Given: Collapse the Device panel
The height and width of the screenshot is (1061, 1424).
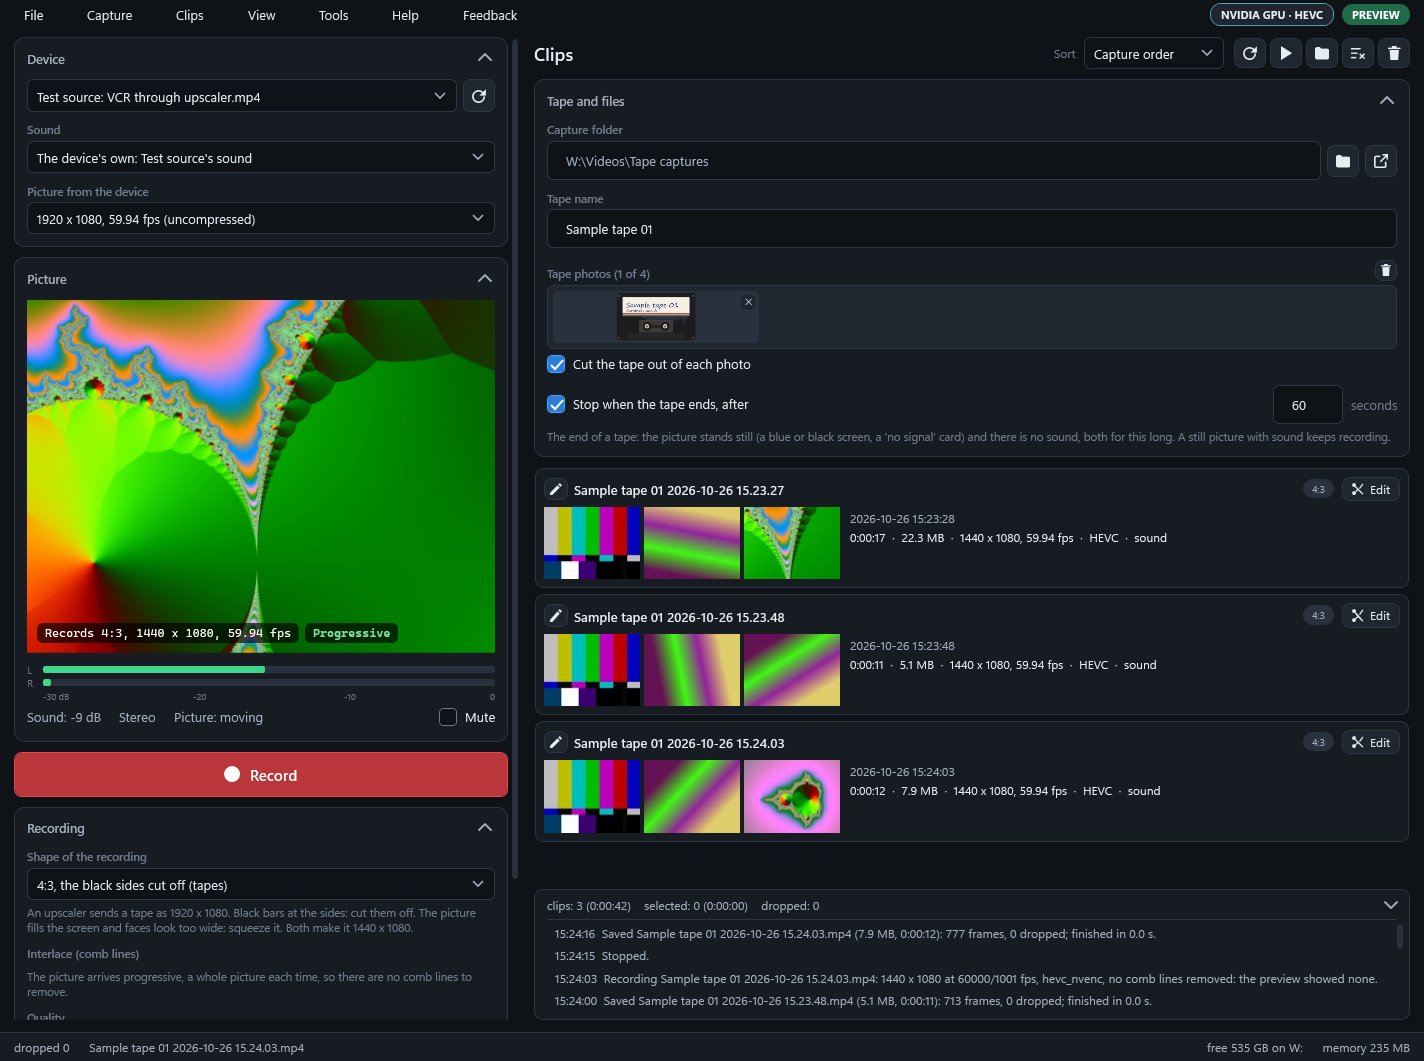Looking at the screenshot, I should click(x=485, y=59).
